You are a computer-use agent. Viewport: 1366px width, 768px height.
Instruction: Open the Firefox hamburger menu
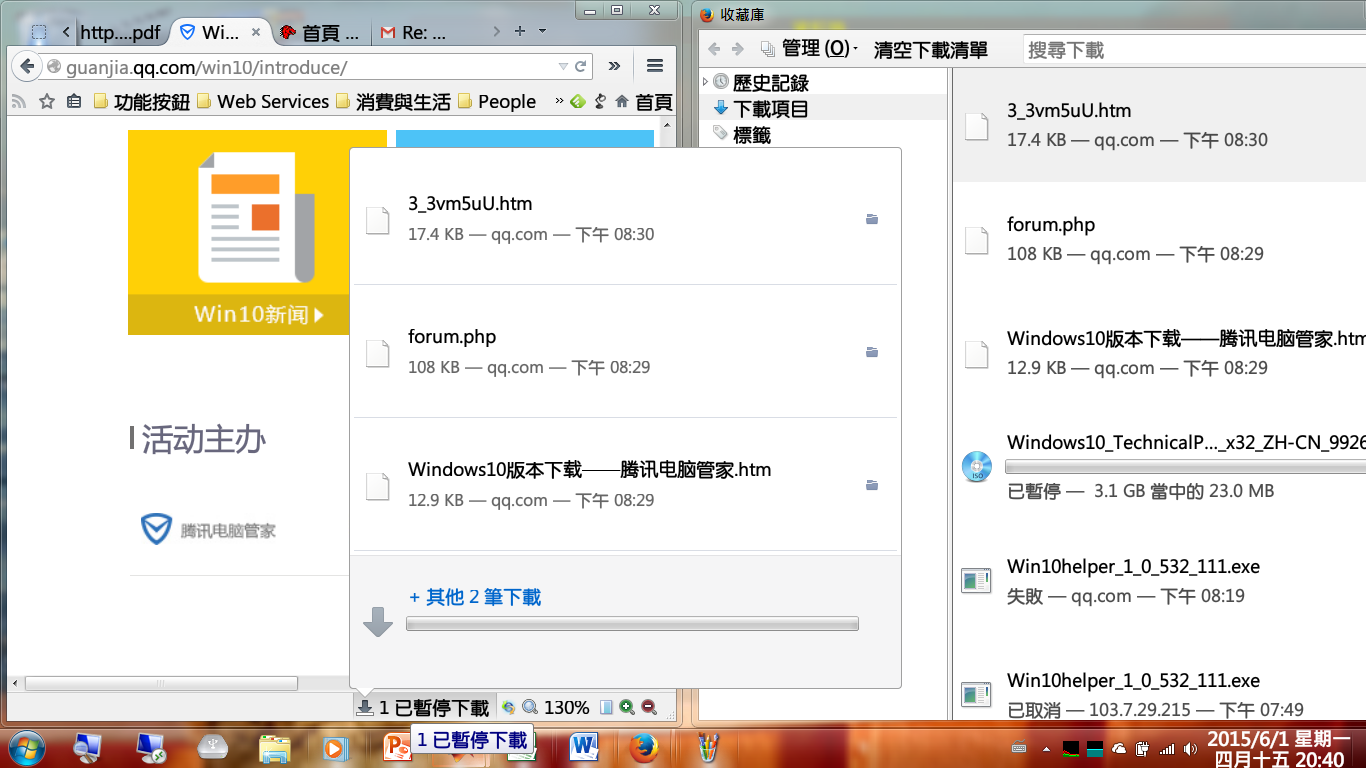[655, 66]
